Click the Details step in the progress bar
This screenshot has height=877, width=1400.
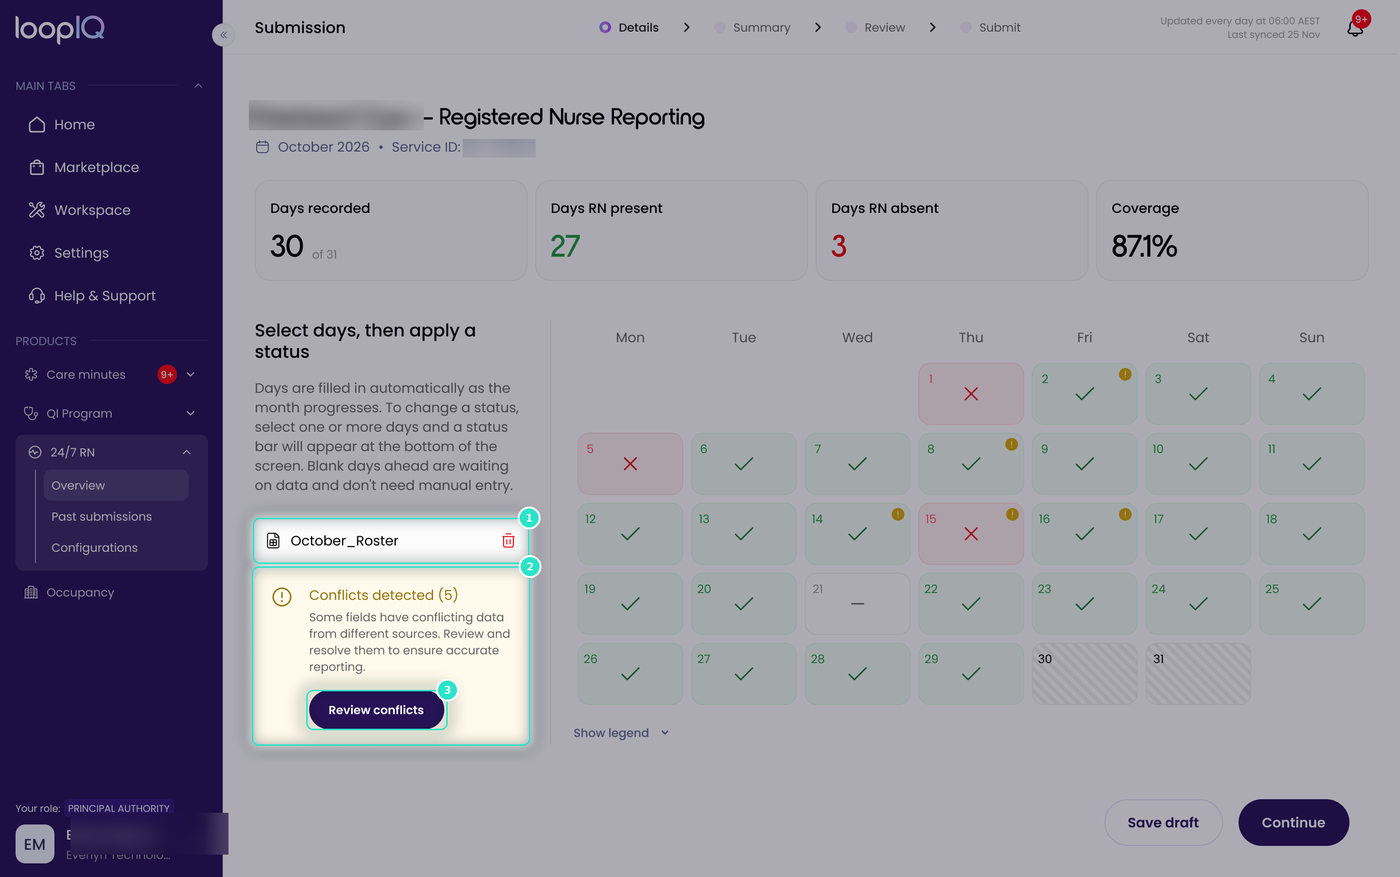(629, 28)
